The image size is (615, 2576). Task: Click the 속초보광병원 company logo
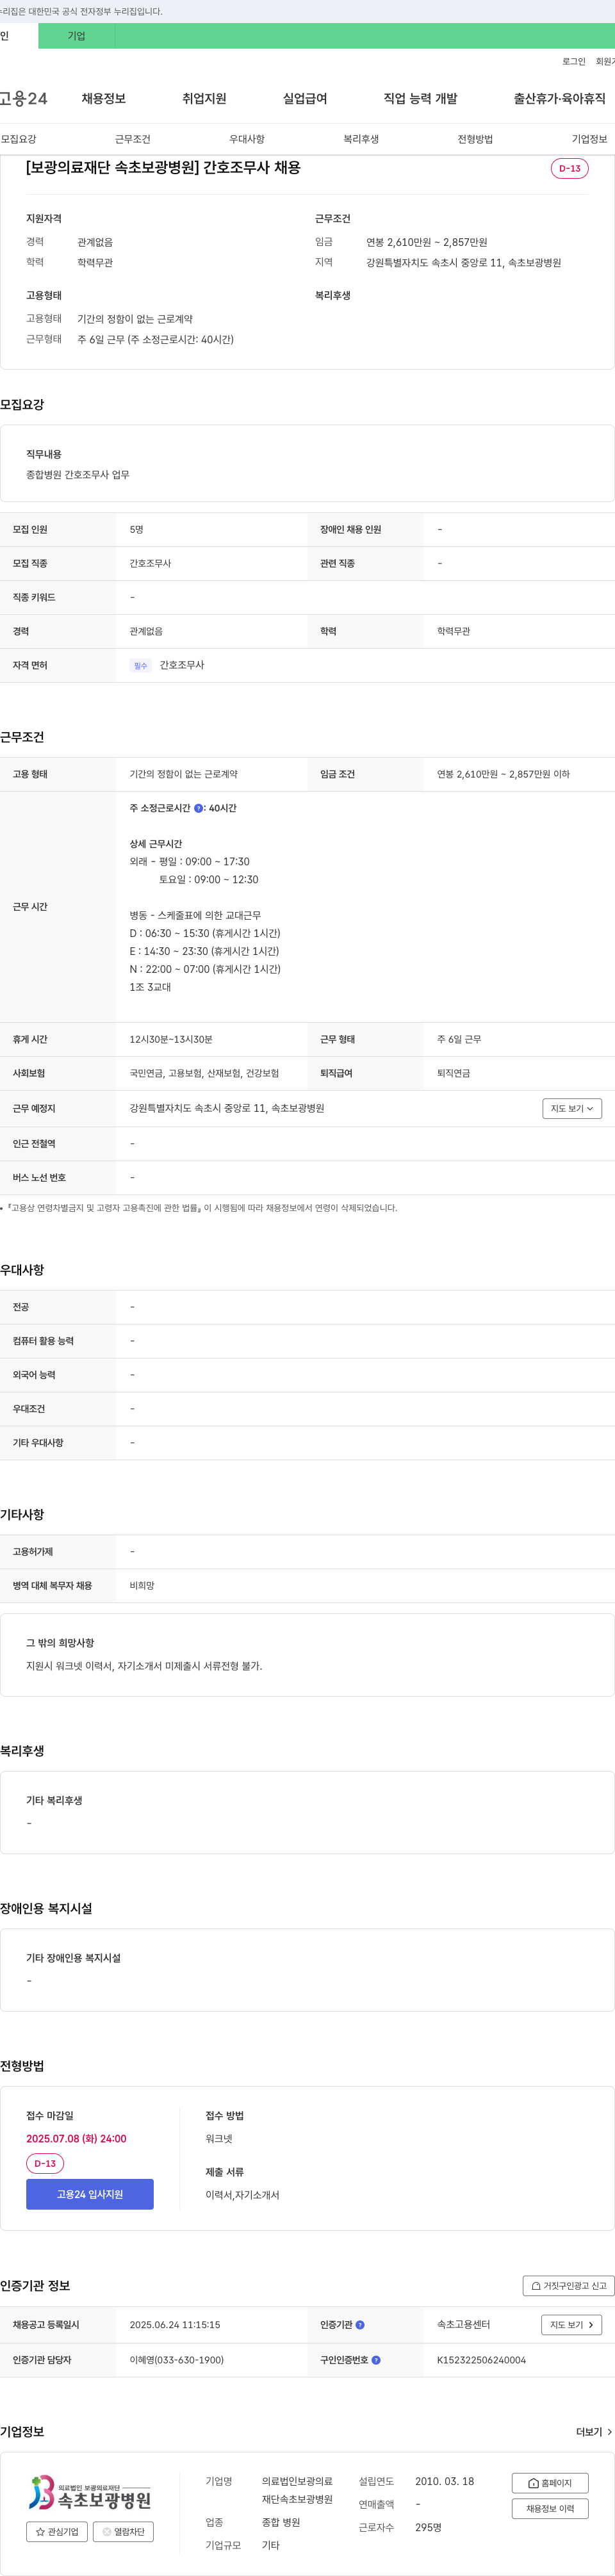(x=90, y=2493)
